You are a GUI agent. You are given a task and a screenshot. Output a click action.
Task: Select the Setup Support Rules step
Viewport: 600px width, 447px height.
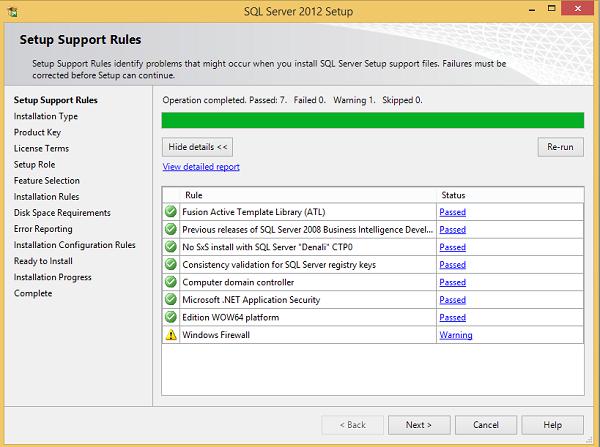(x=55, y=100)
